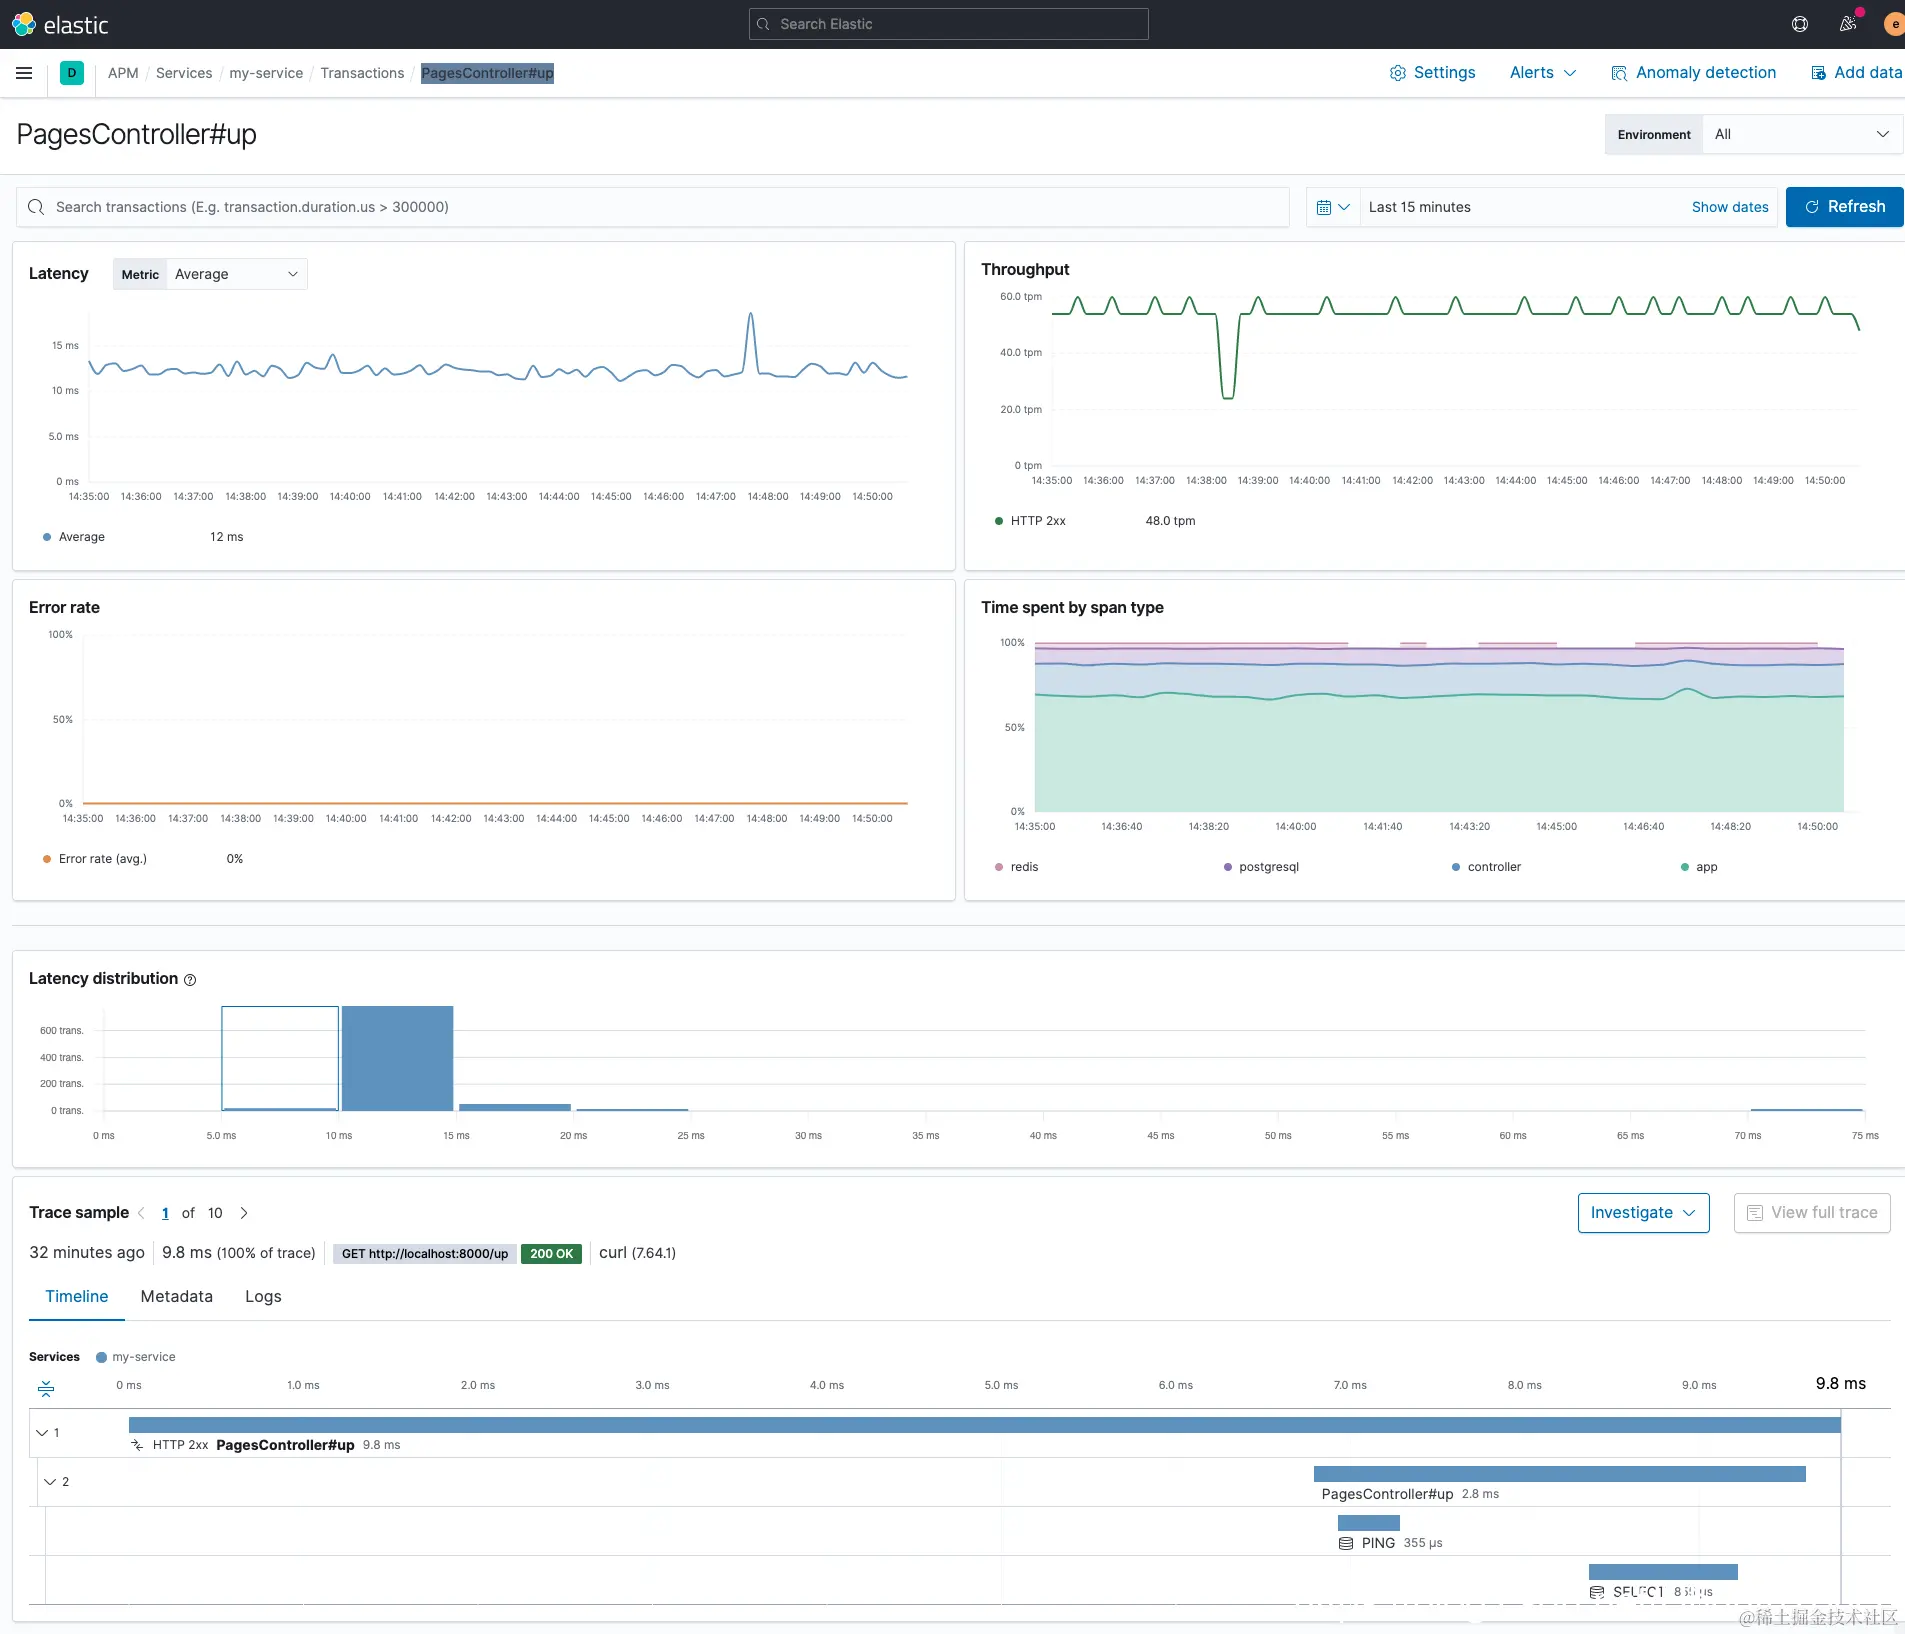Open the Investigate dropdown
The image size is (1905, 1634).
(1643, 1213)
